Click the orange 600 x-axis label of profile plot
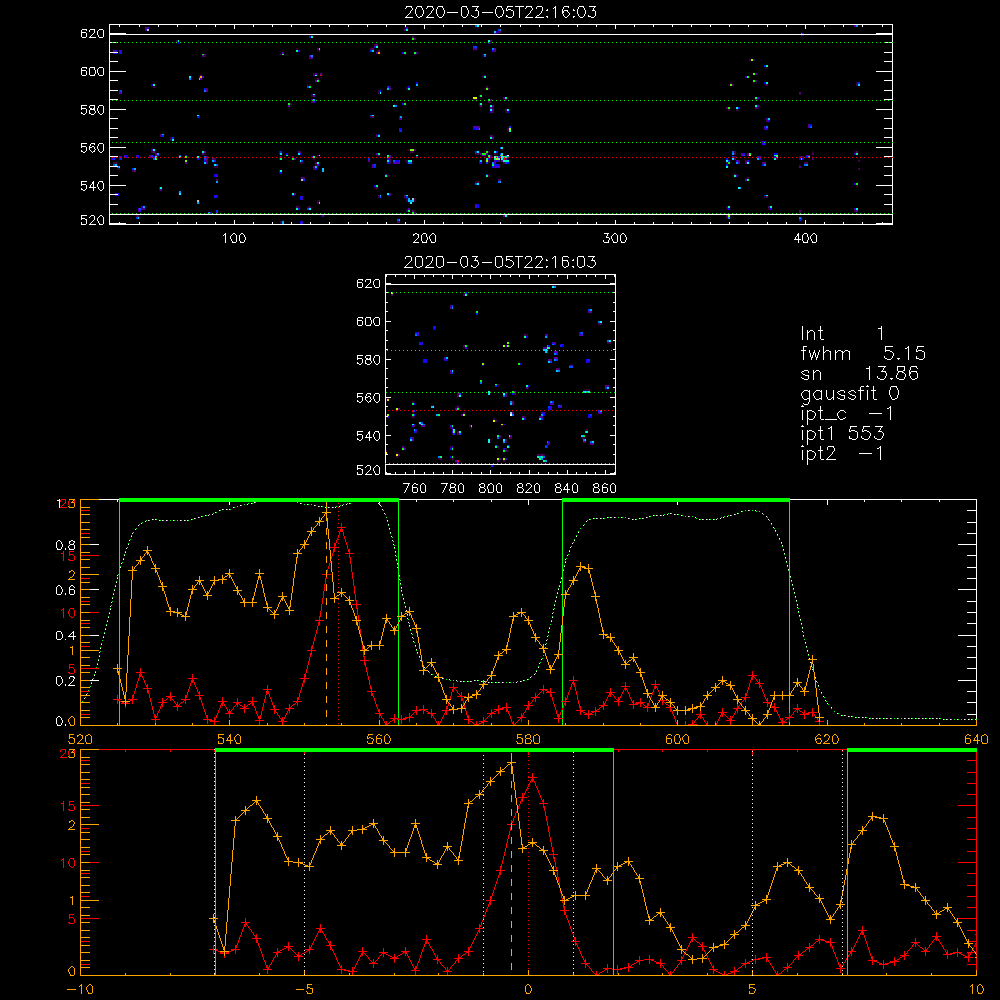Image resolution: width=1000 pixels, height=1000 pixels. coord(678,740)
